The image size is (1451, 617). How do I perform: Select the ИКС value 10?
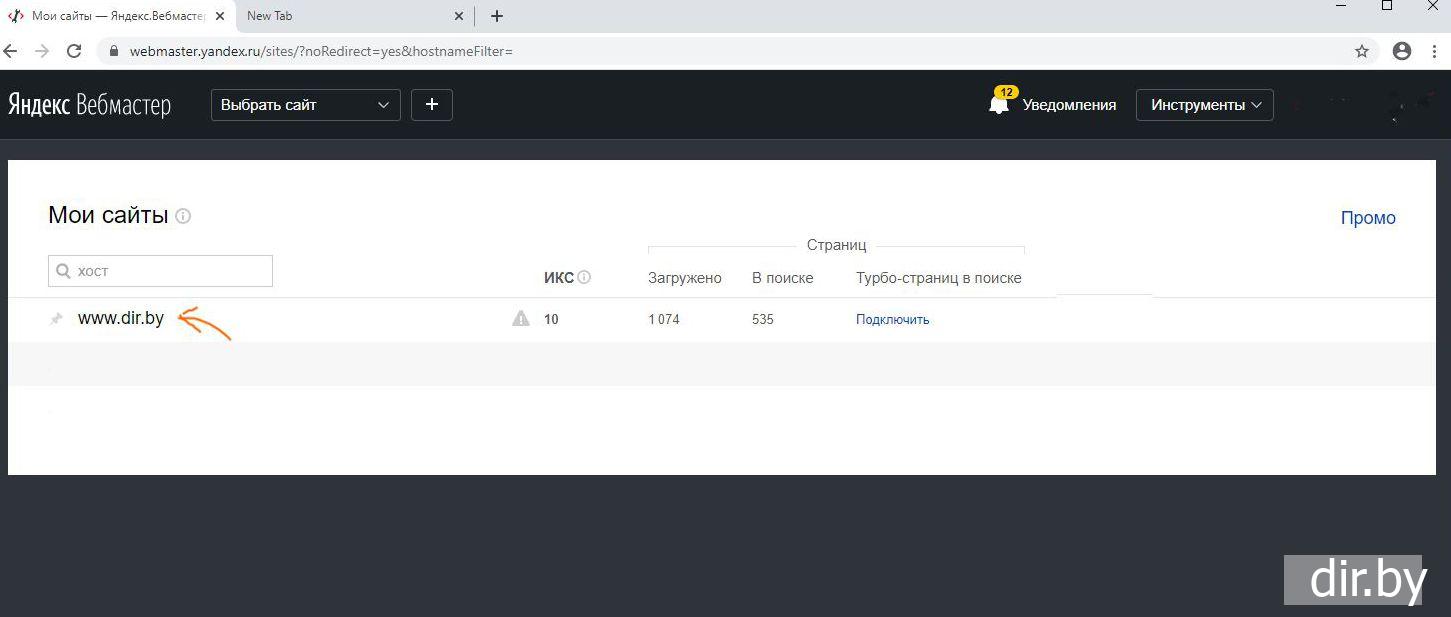551,320
